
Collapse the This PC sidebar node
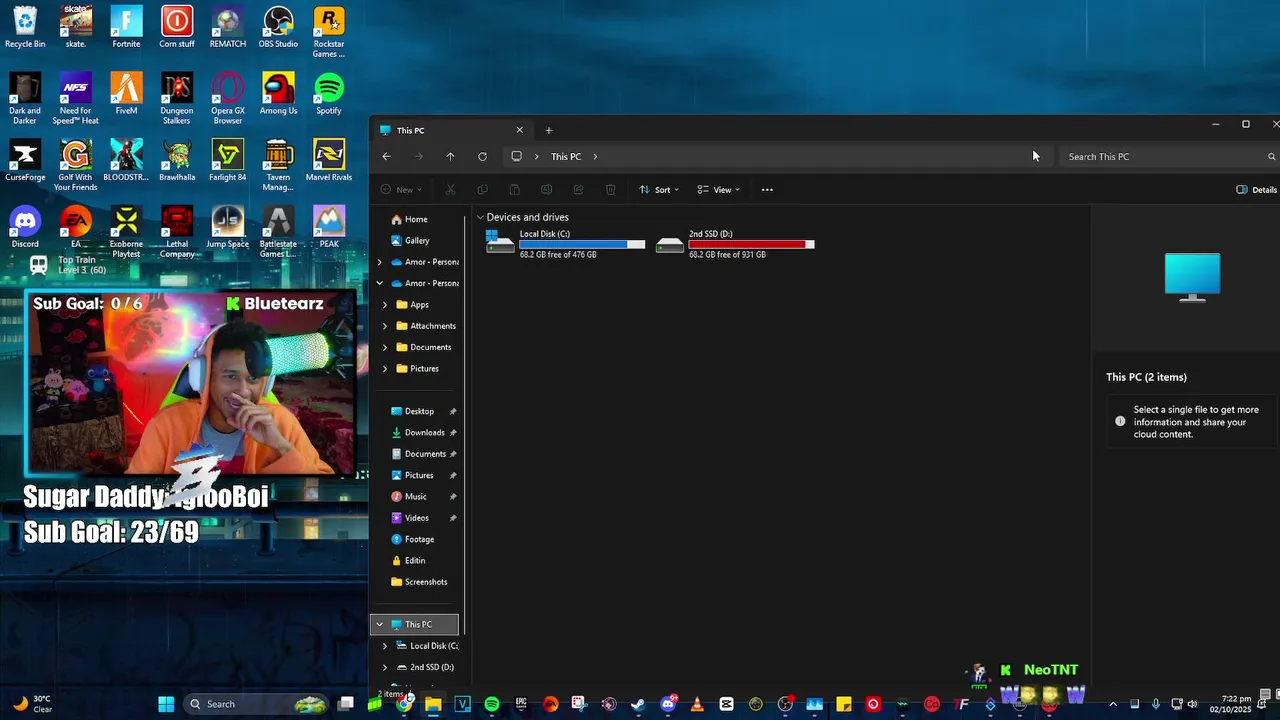click(379, 624)
